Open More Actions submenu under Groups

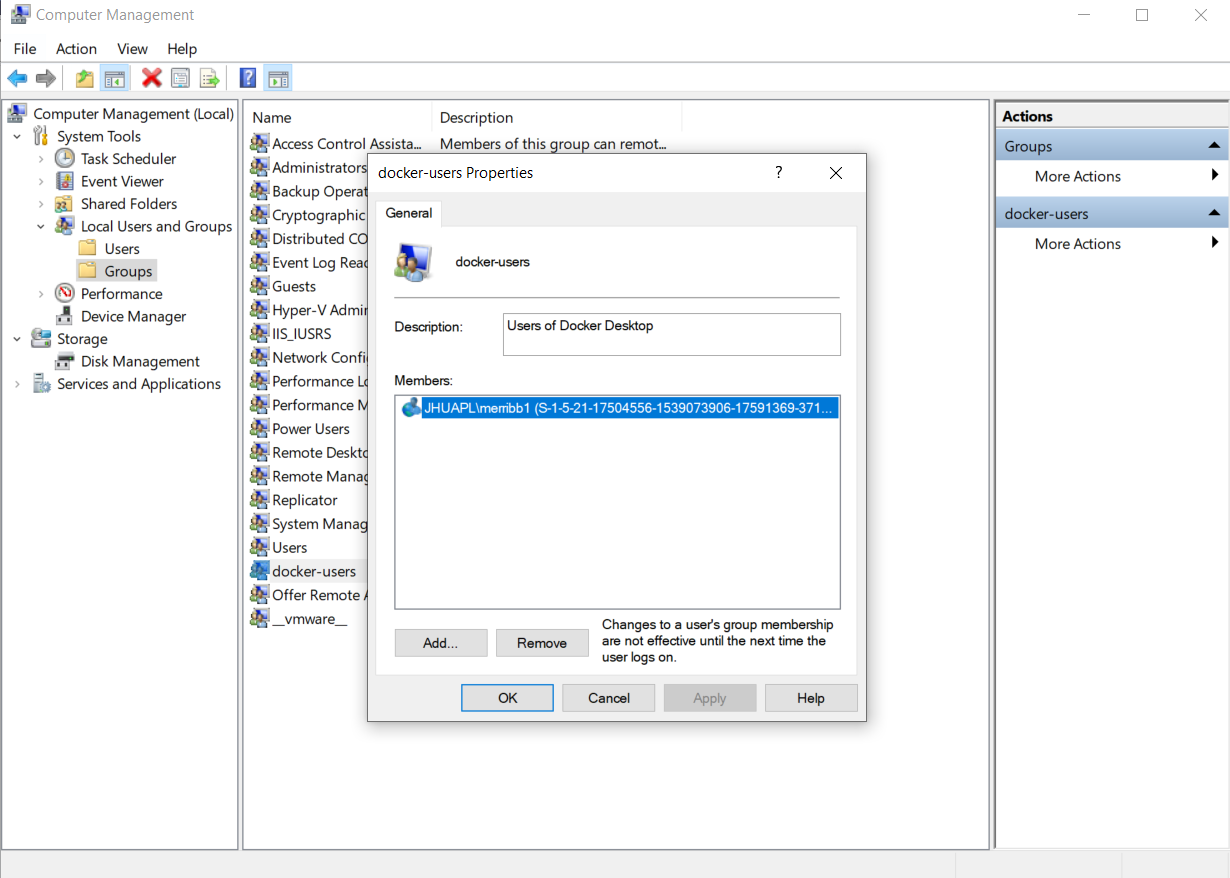[1111, 176]
